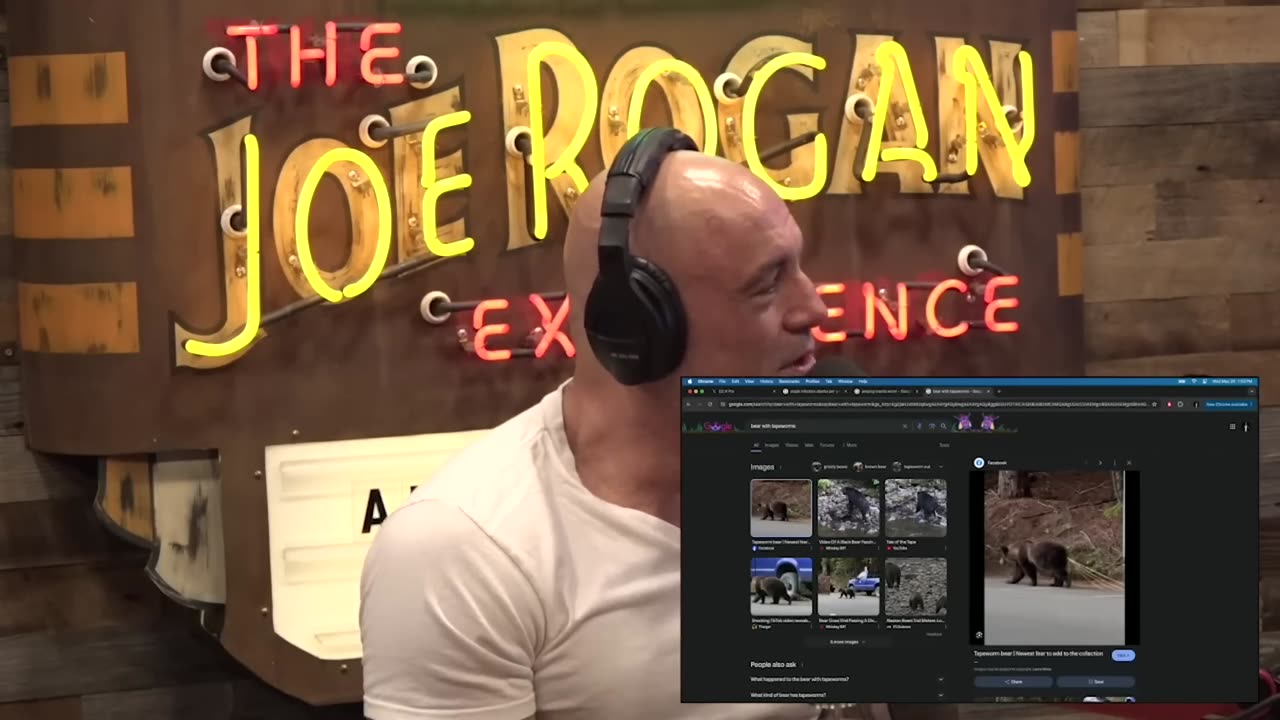Open the Window menu
The height and width of the screenshot is (720, 1280).
point(845,381)
